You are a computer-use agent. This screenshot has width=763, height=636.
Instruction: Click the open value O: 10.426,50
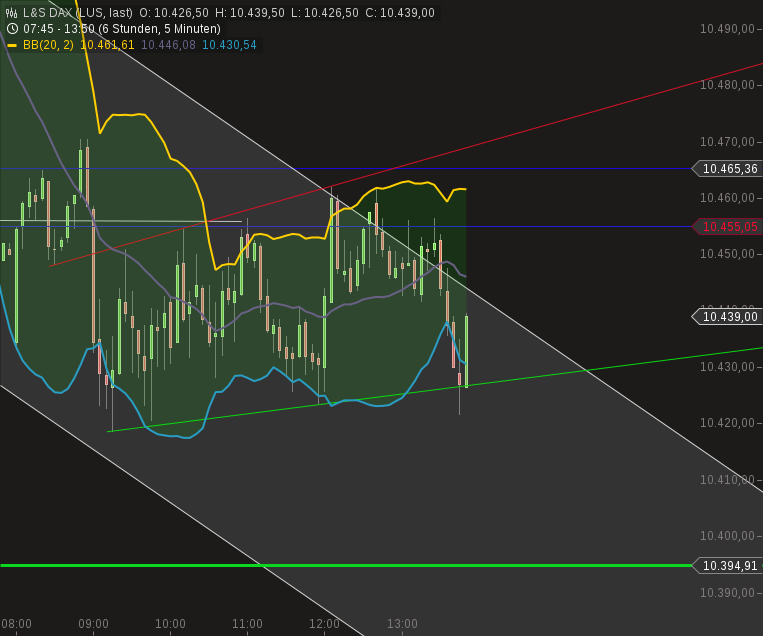click(174, 13)
